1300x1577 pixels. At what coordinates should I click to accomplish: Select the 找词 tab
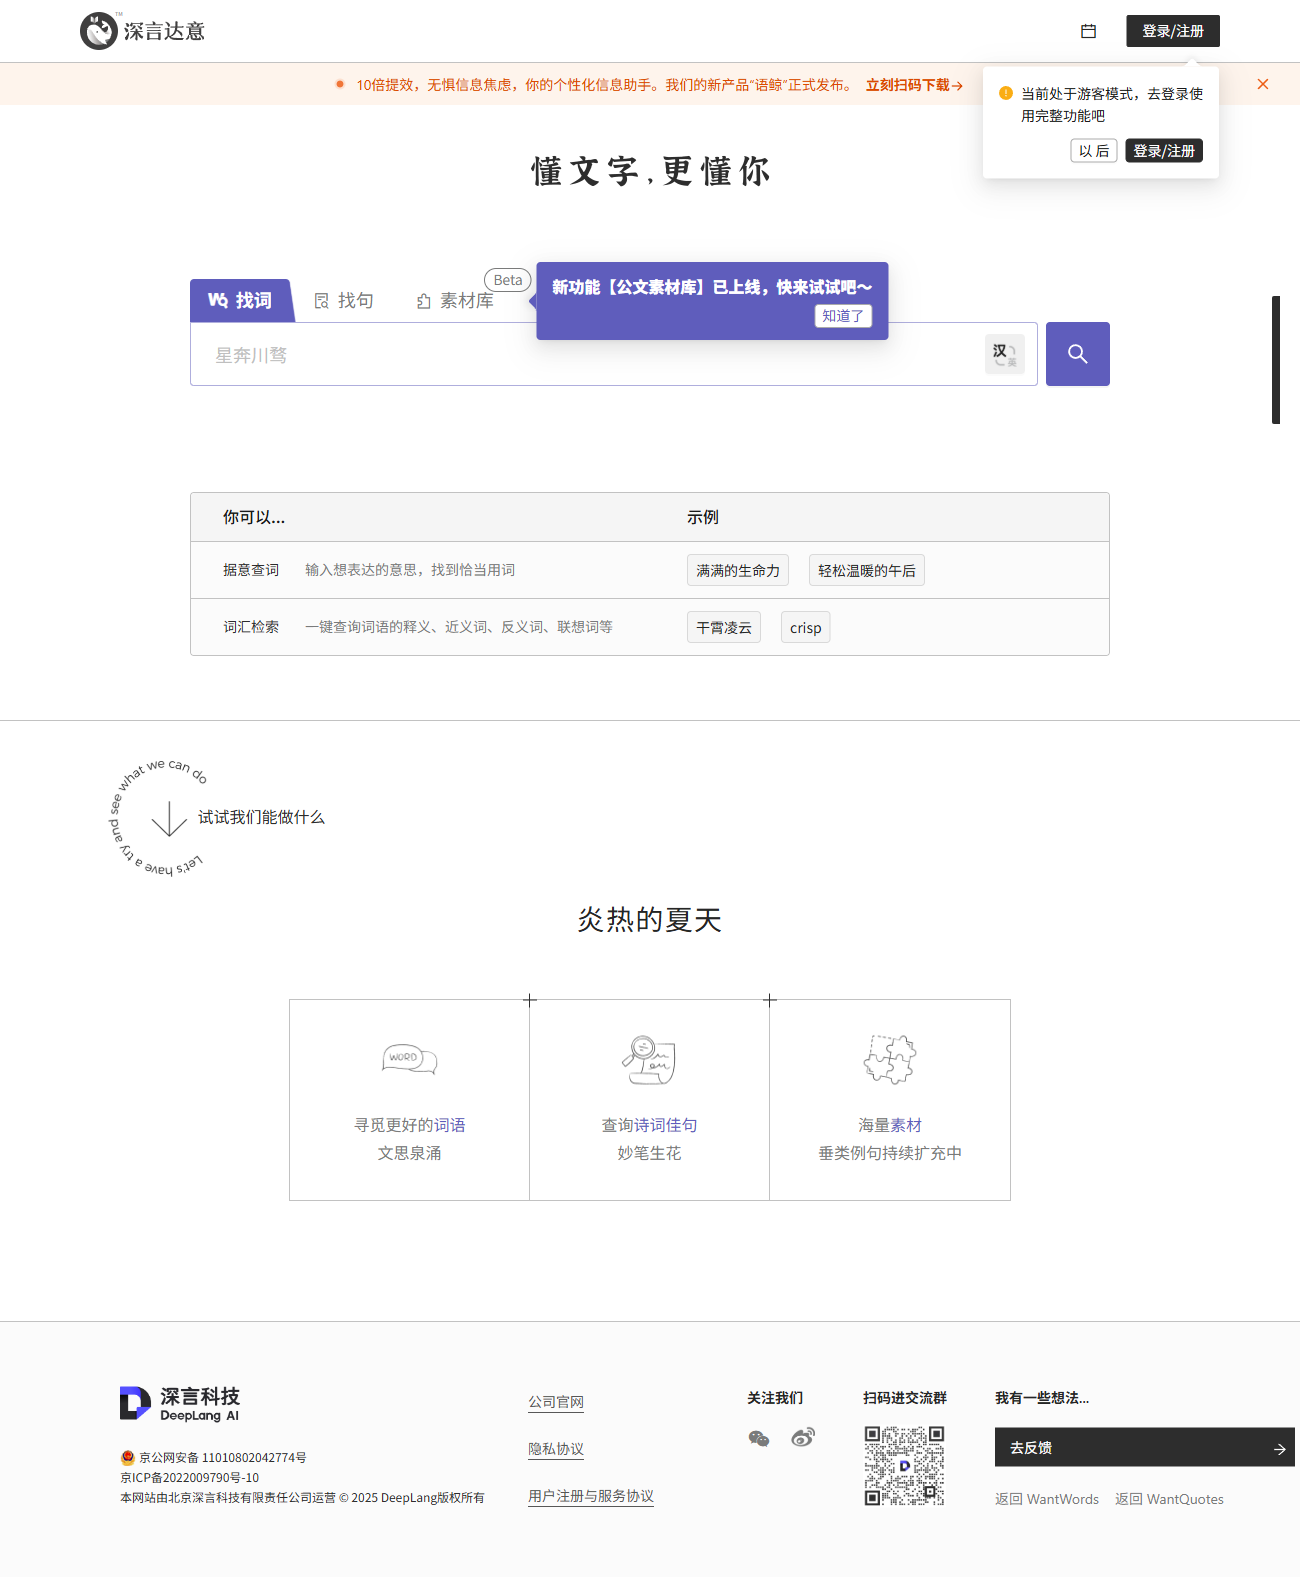click(241, 301)
